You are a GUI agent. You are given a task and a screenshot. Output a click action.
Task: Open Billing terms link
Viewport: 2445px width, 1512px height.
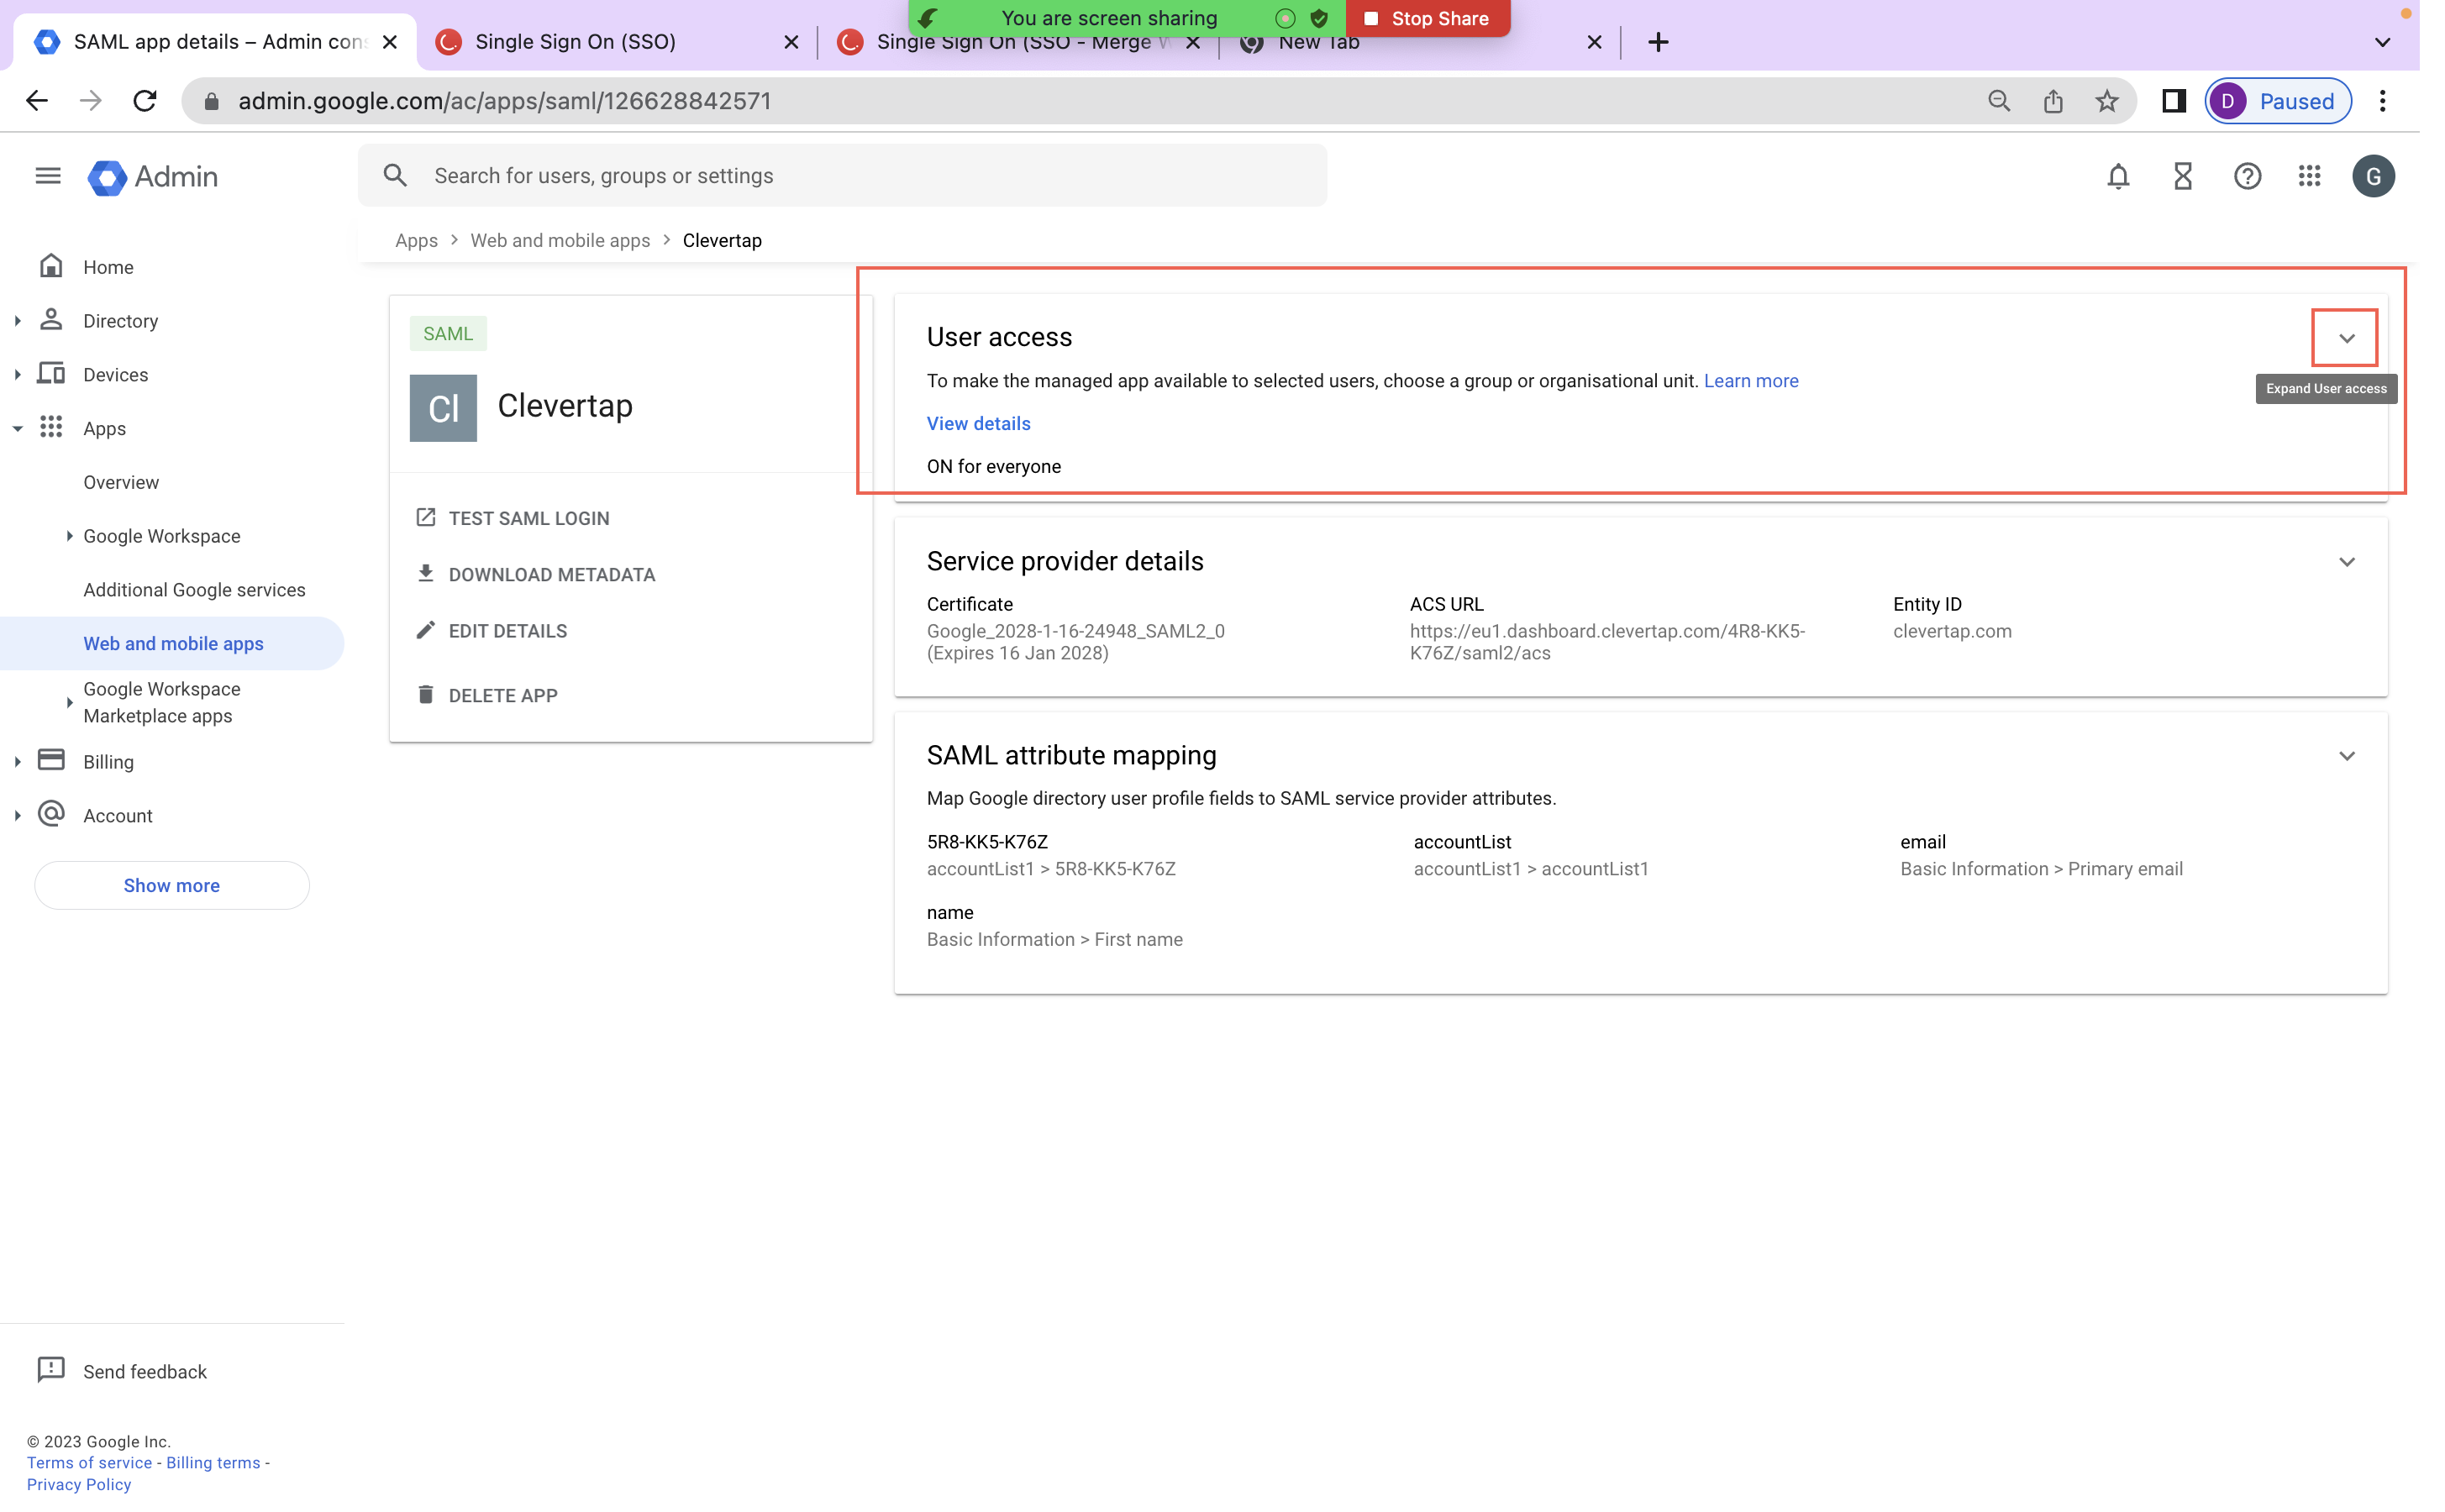pyautogui.click(x=213, y=1462)
